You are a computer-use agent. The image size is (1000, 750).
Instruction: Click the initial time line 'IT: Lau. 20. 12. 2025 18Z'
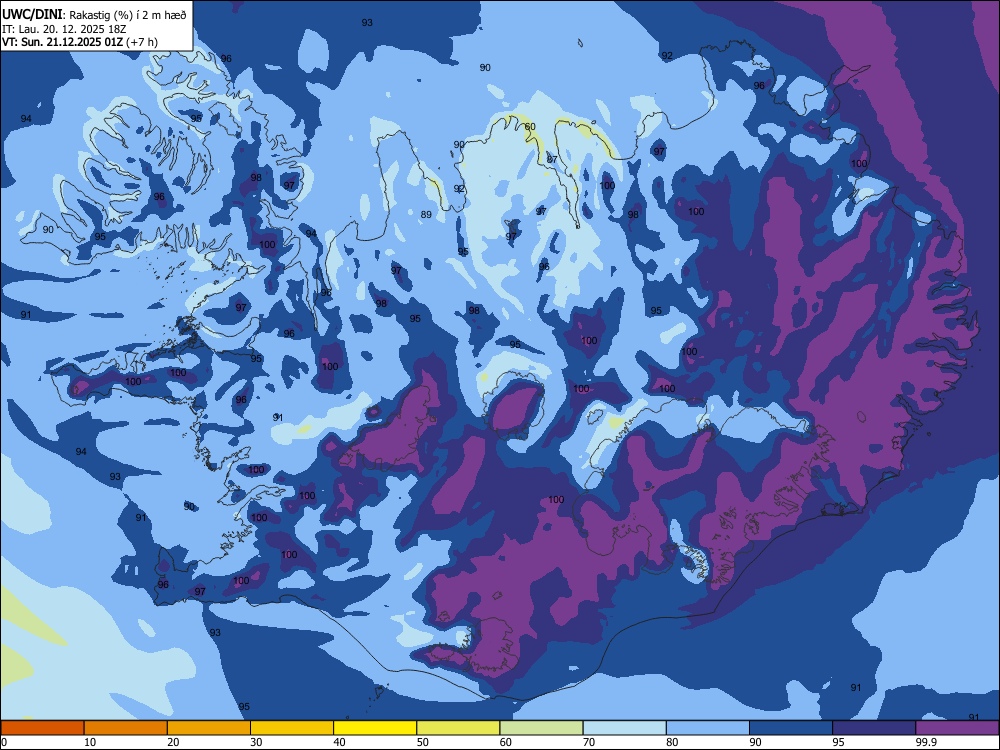coord(64,29)
